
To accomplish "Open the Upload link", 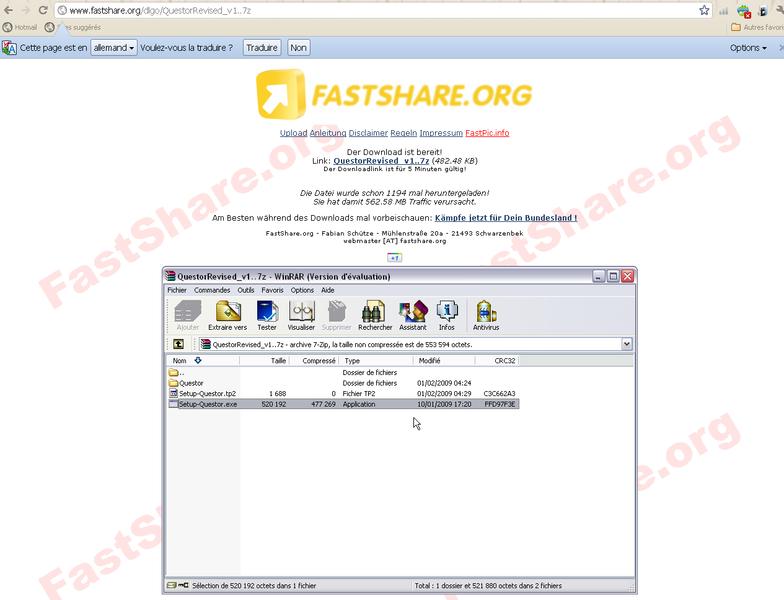I will tap(293, 133).
